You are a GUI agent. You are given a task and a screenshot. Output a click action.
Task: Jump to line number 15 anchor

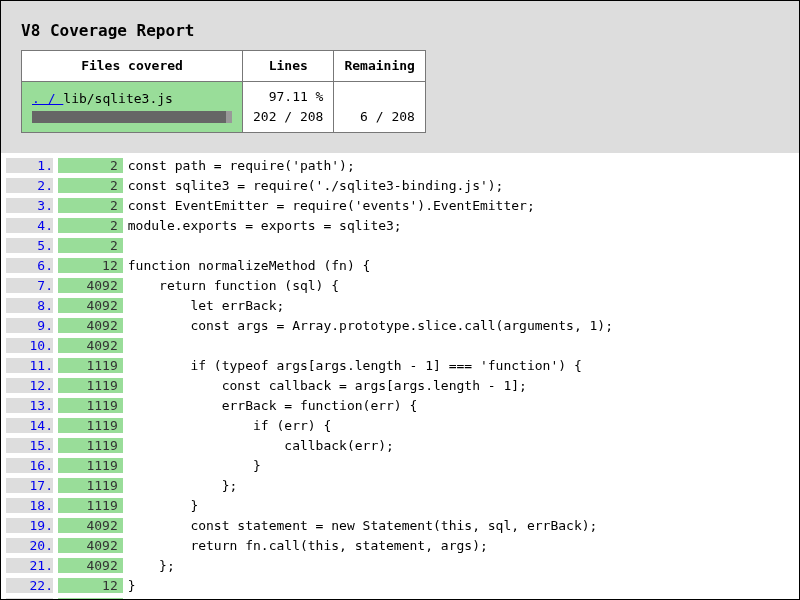tap(41, 446)
